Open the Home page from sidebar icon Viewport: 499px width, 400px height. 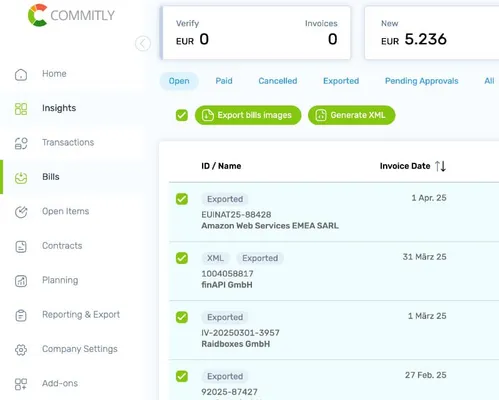point(21,74)
